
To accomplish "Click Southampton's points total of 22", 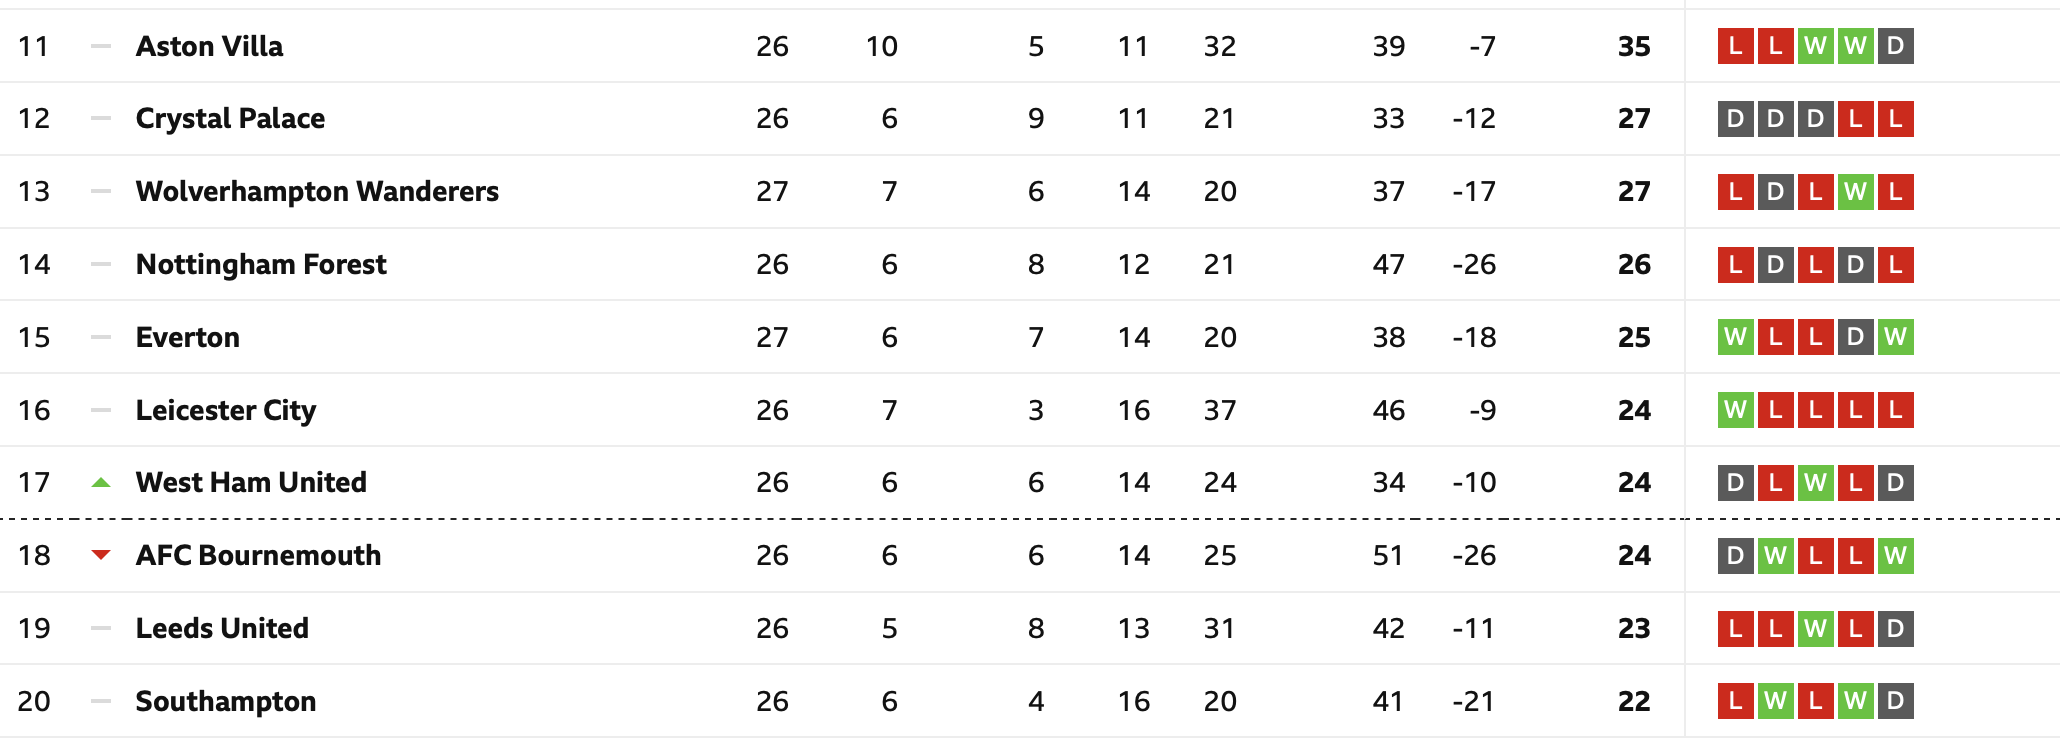I will (1635, 701).
